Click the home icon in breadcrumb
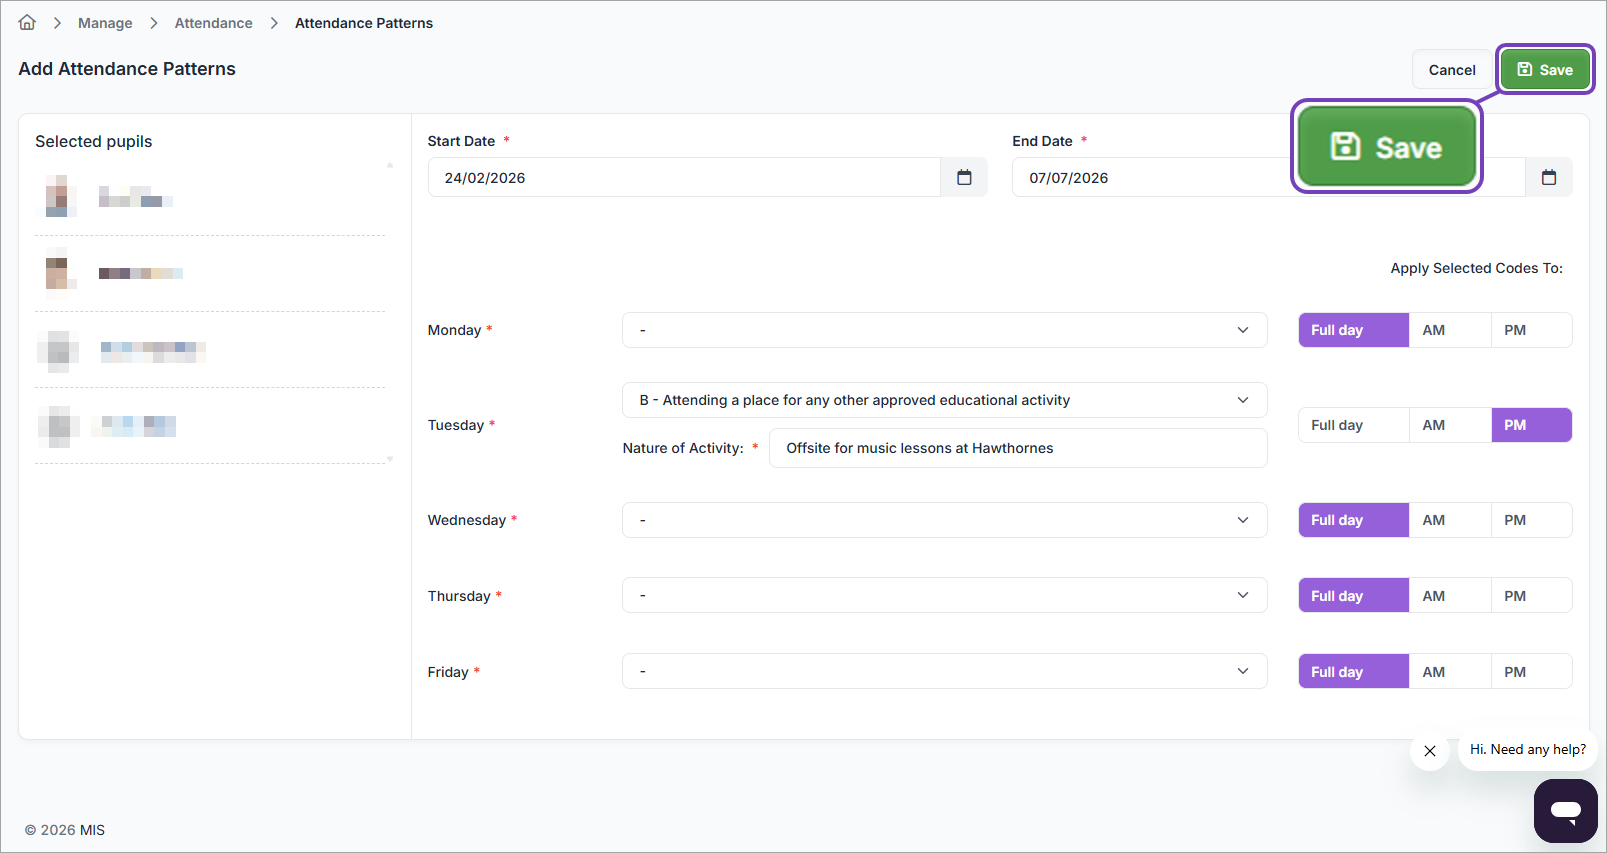This screenshot has height=853, width=1607. pyautogui.click(x=27, y=22)
